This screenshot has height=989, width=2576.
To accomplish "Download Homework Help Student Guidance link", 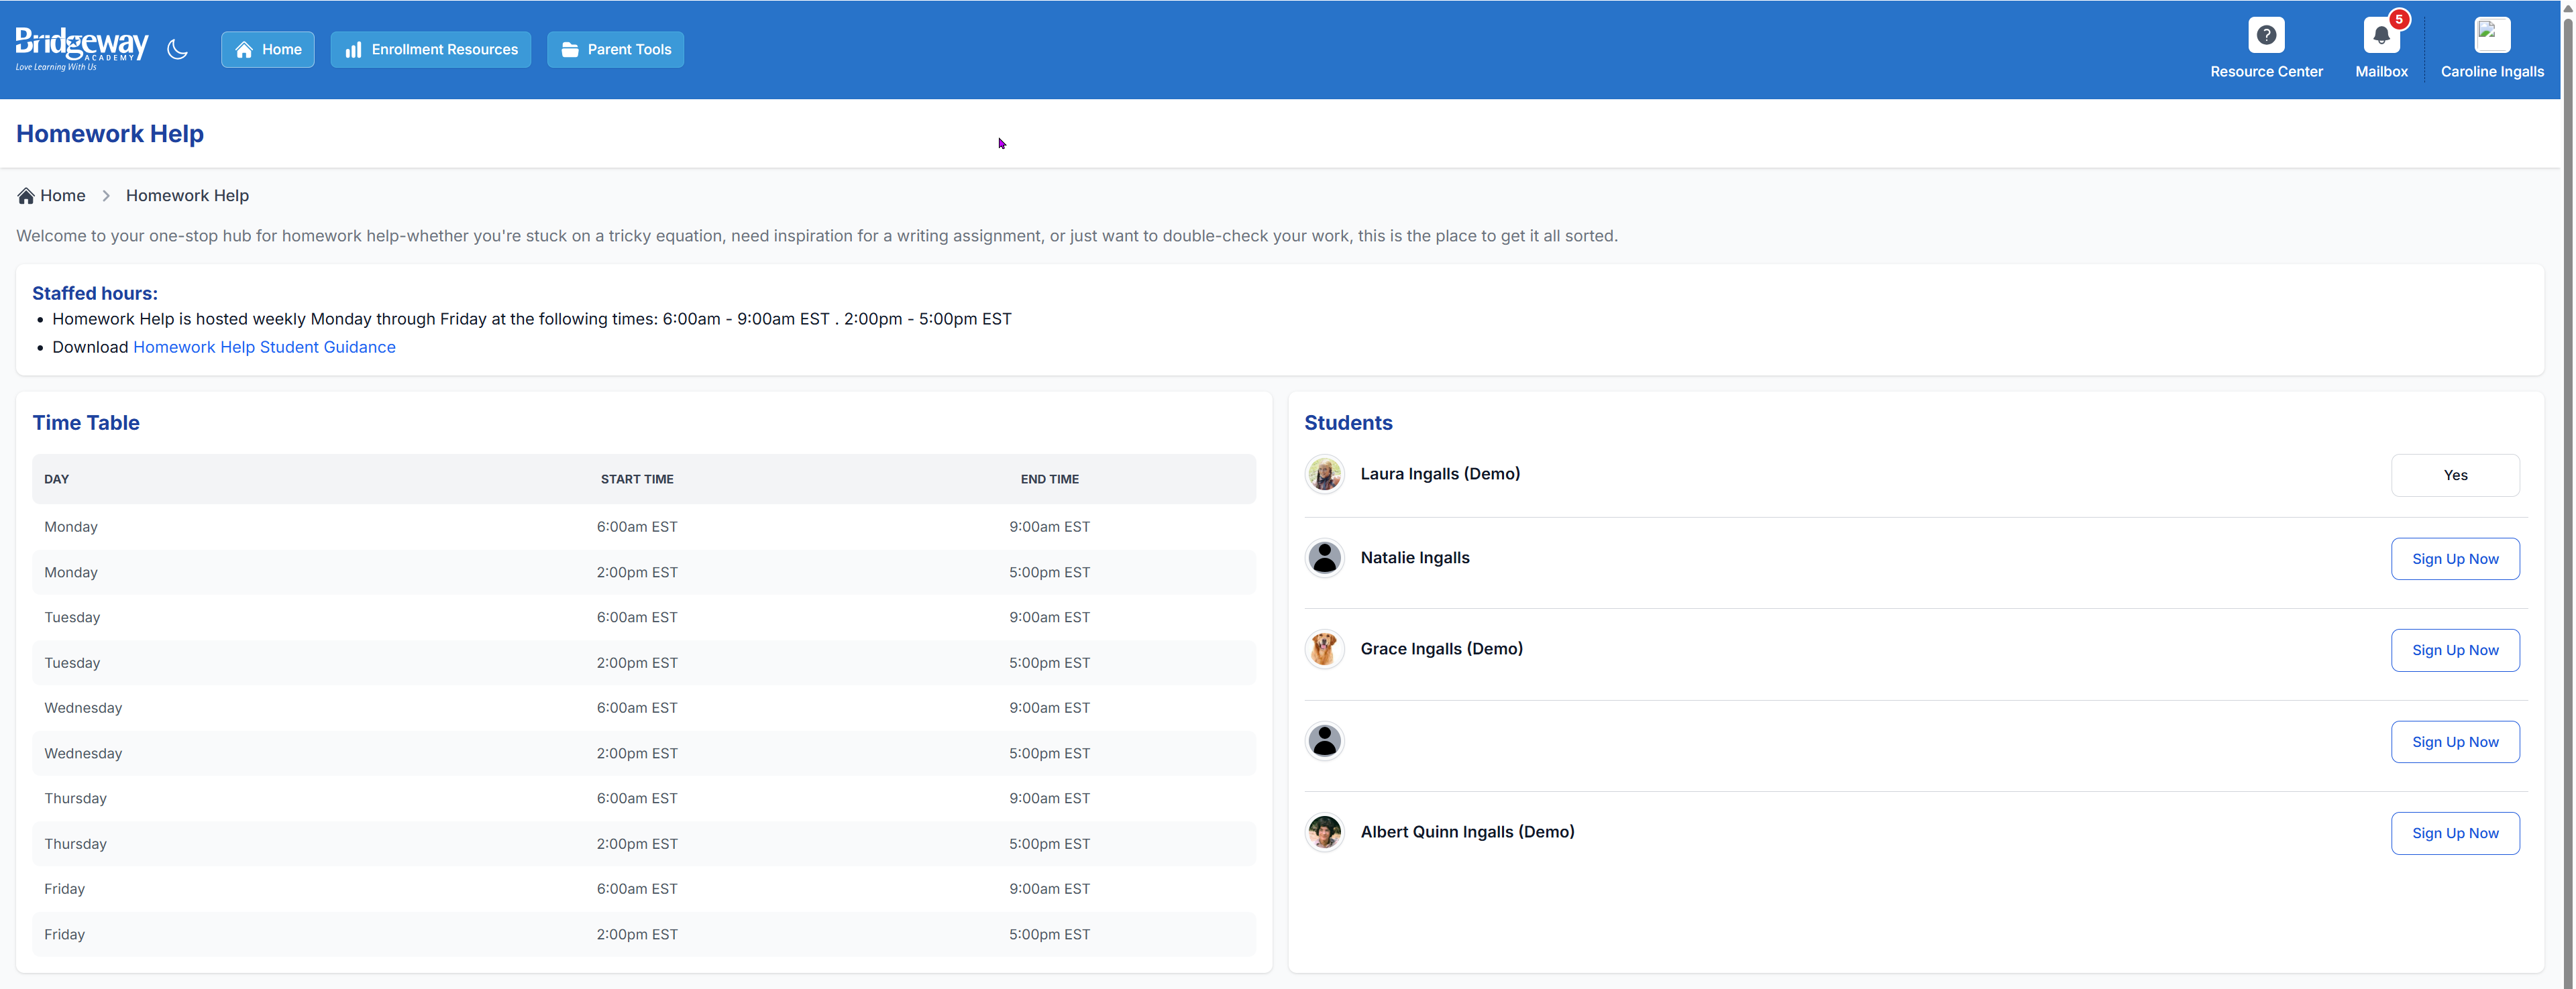I will [x=264, y=347].
